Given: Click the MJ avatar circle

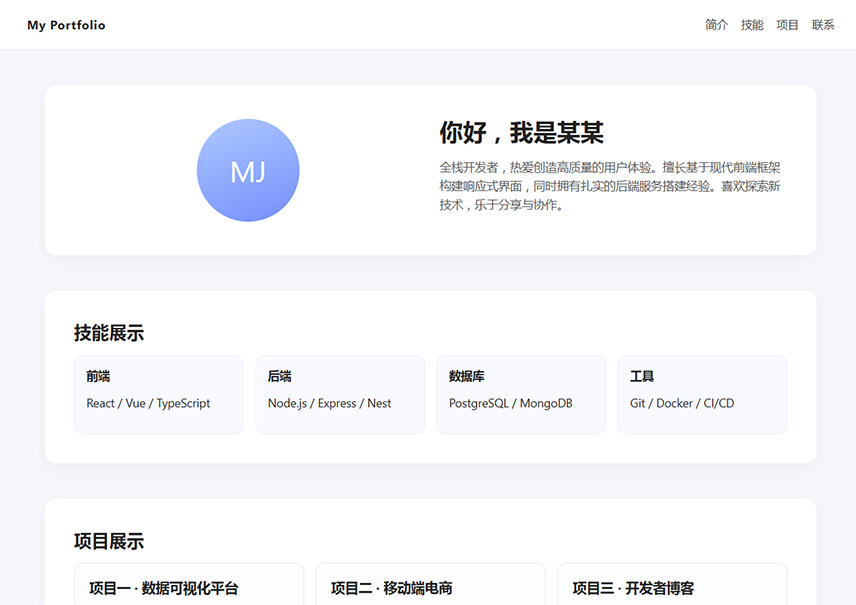Looking at the screenshot, I should (x=248, y=171).
